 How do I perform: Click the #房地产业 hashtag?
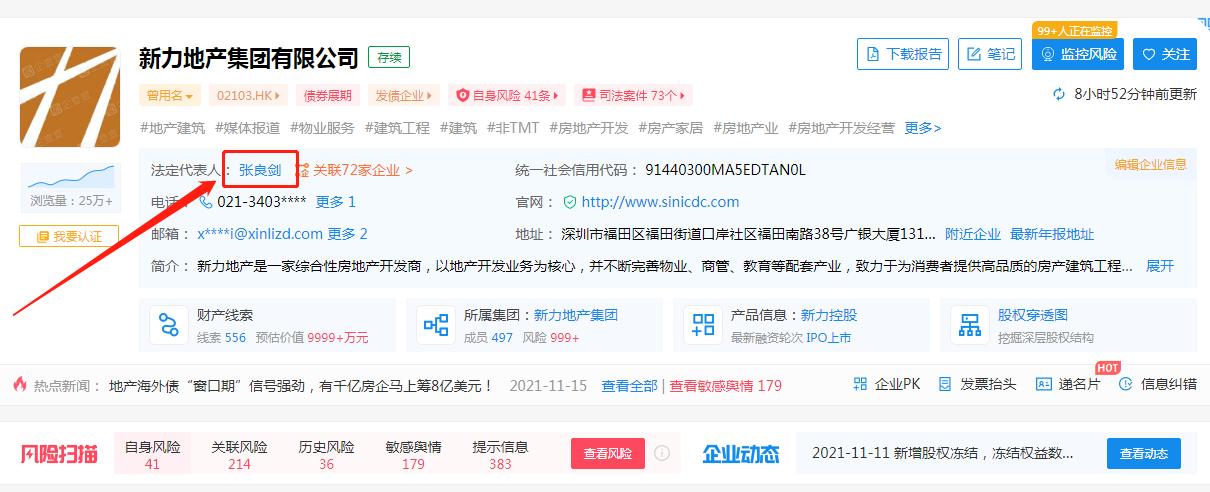pos(745,128)
